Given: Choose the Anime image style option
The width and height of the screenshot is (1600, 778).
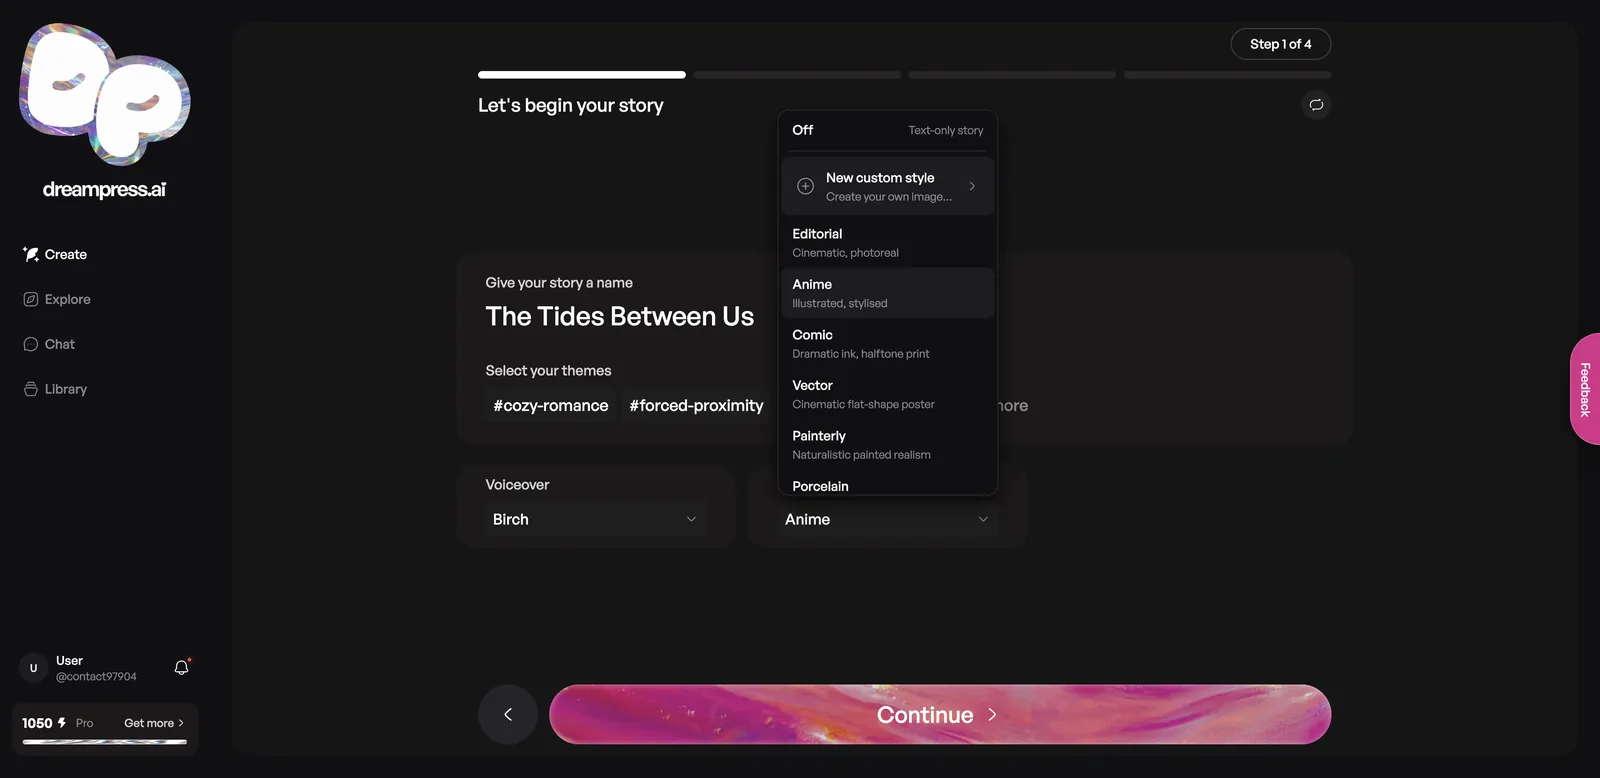Looking at the screenshot, I should click(x=888, y=293).
